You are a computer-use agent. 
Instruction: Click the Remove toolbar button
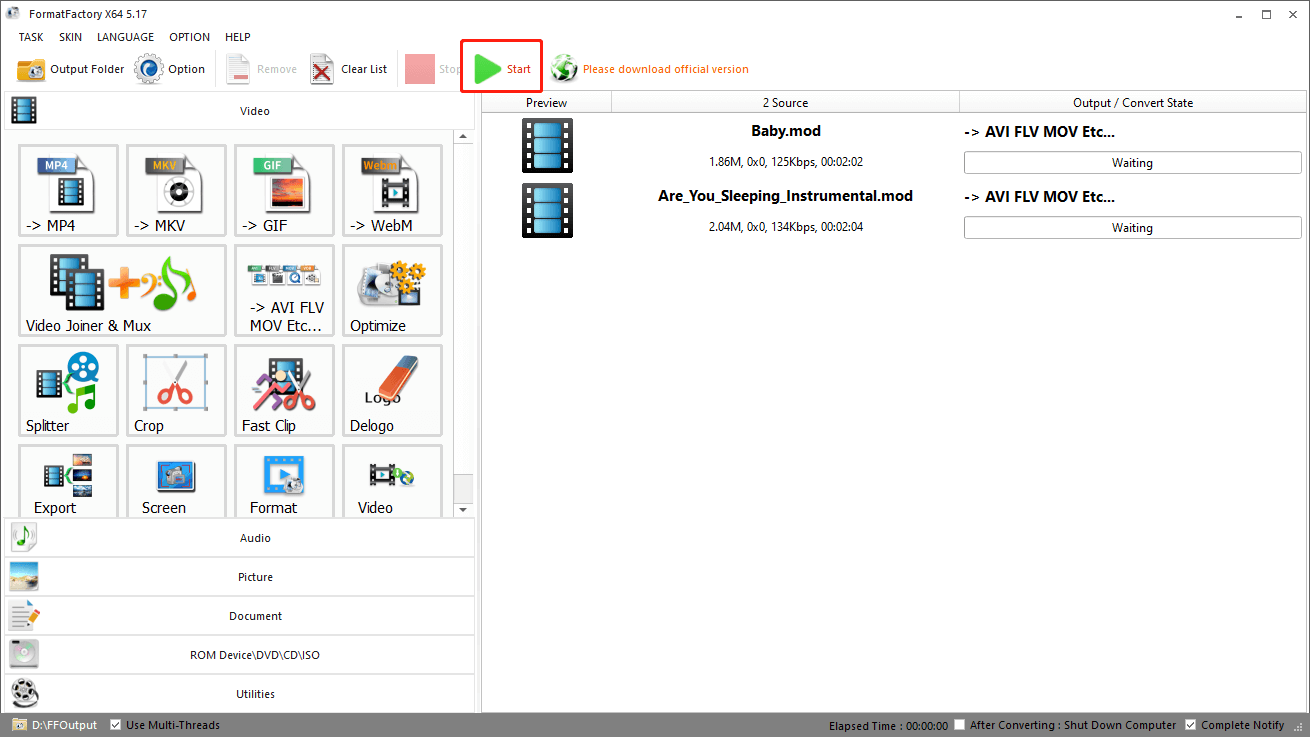[261, 69]
